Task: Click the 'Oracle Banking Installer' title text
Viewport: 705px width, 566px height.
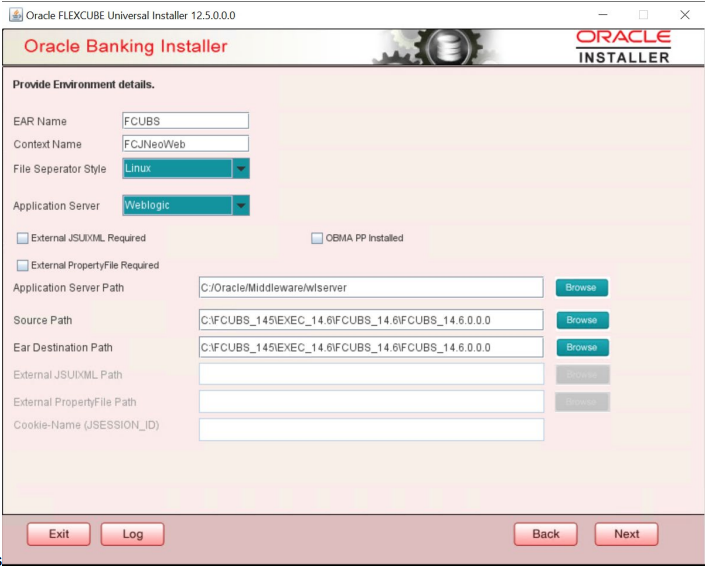Action: coord(125,46)
